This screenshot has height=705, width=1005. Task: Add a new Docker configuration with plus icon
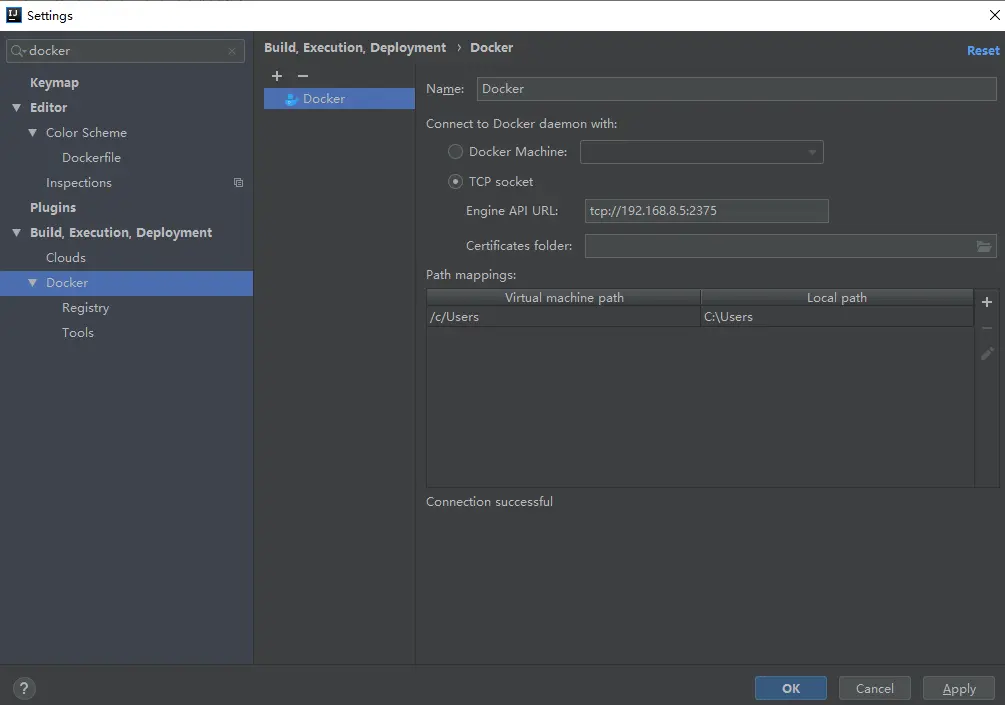pos(277,76)
